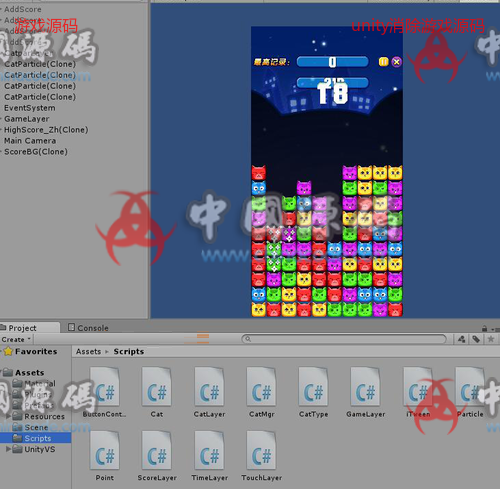Select the CatMgr script icon

[261, 387]
